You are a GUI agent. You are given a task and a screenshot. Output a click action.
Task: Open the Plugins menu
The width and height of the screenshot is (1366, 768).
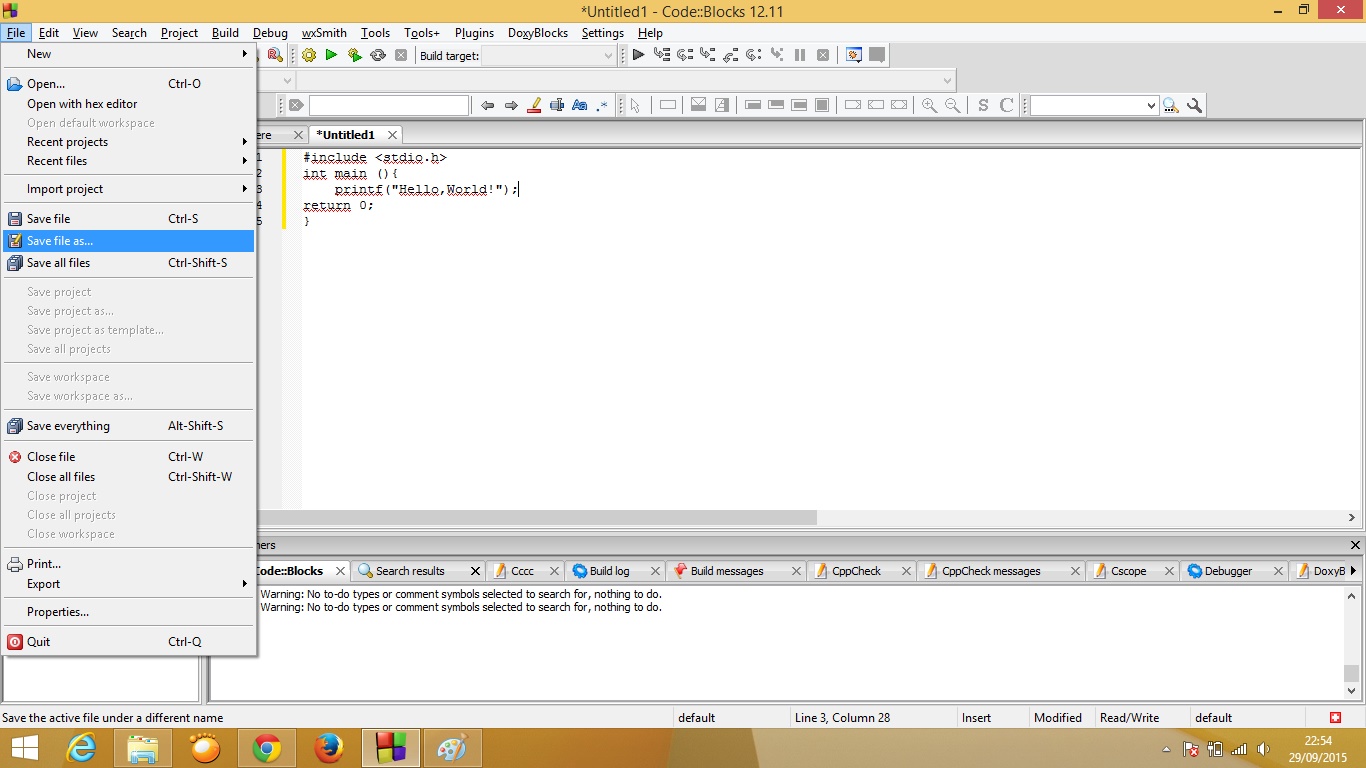pos(474,33)
